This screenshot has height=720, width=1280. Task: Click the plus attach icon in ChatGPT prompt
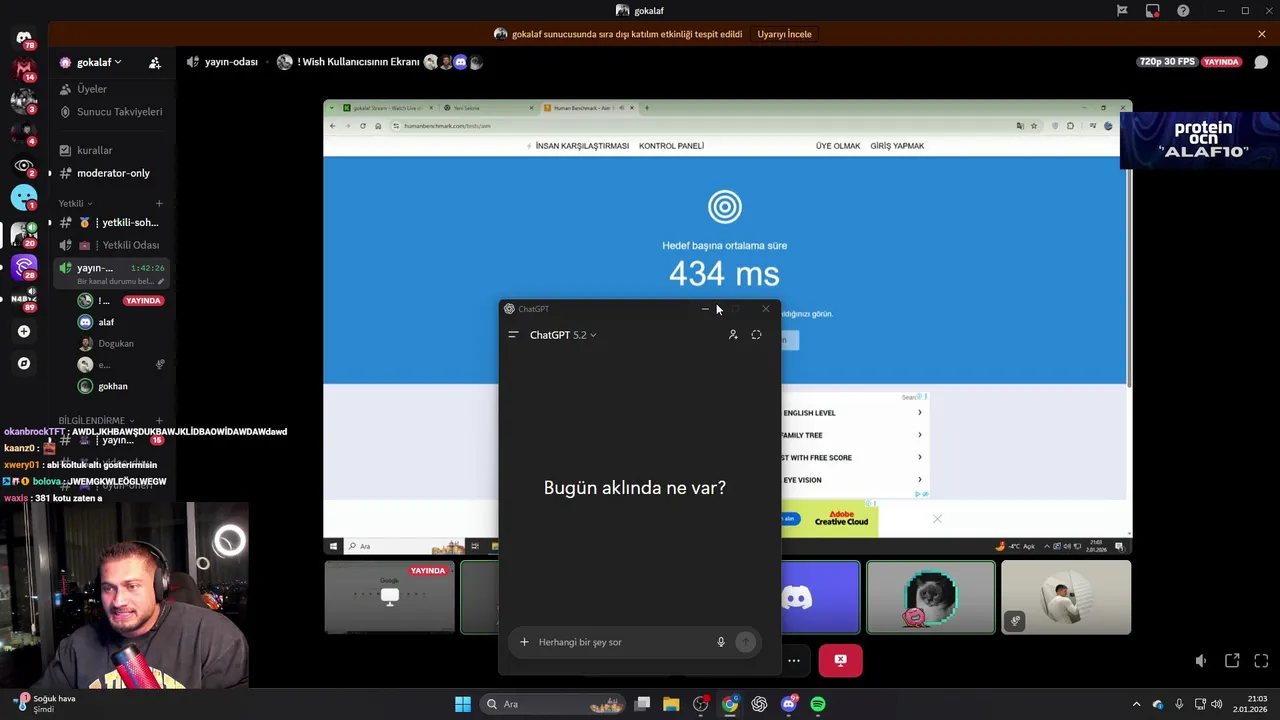(524, 642)
